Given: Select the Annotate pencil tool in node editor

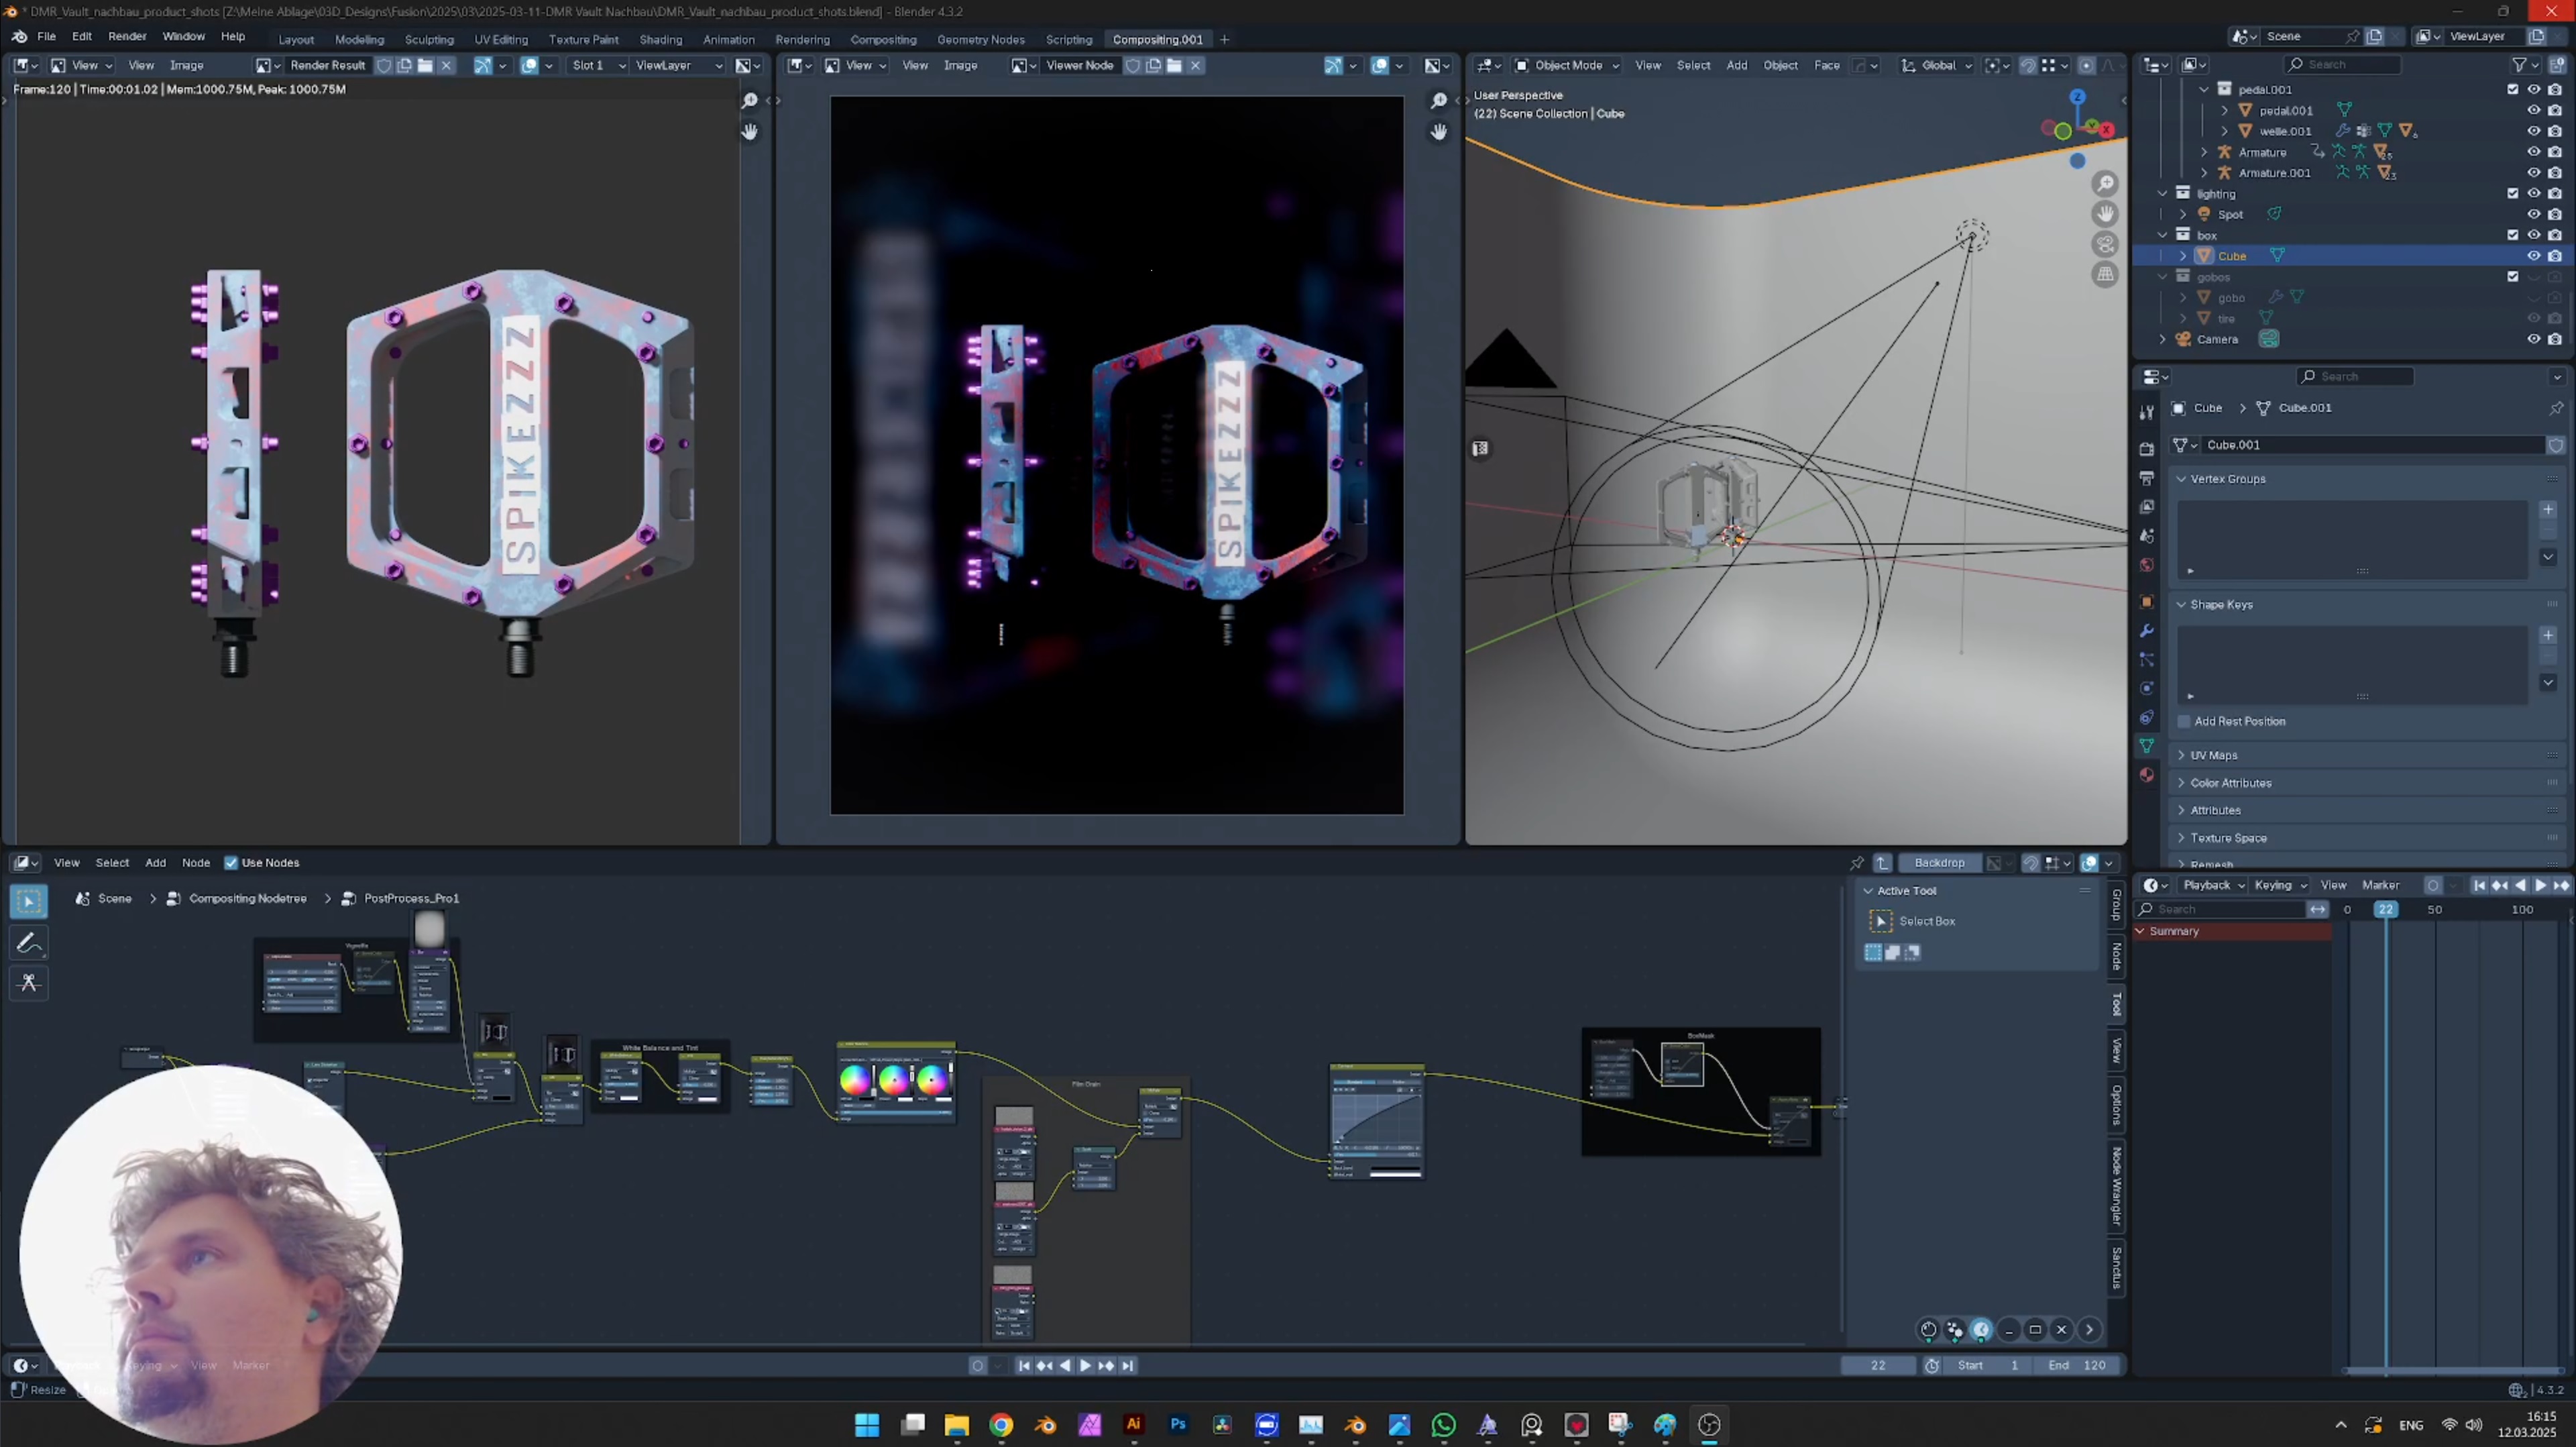Looking at the screenshot, I should pyautogui.click(x=29, y=942).
